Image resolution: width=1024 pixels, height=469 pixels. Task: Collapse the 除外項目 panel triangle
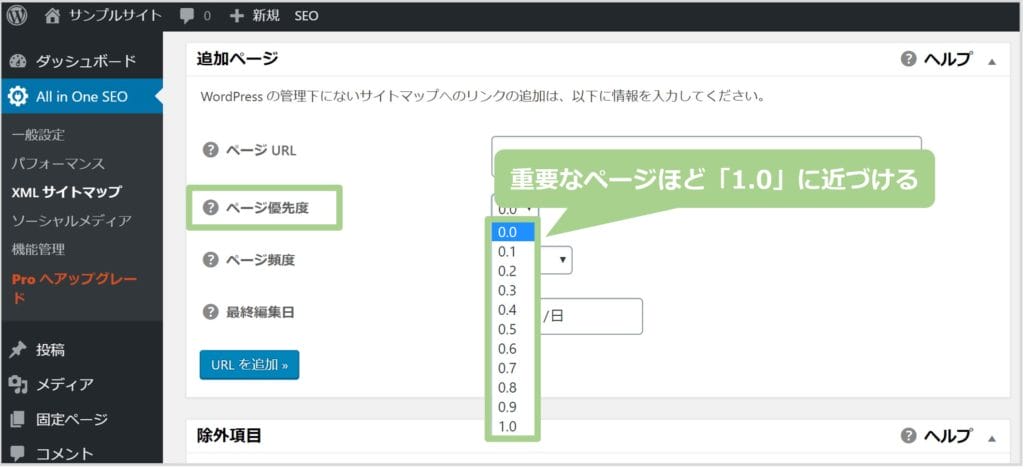(992, 438)
